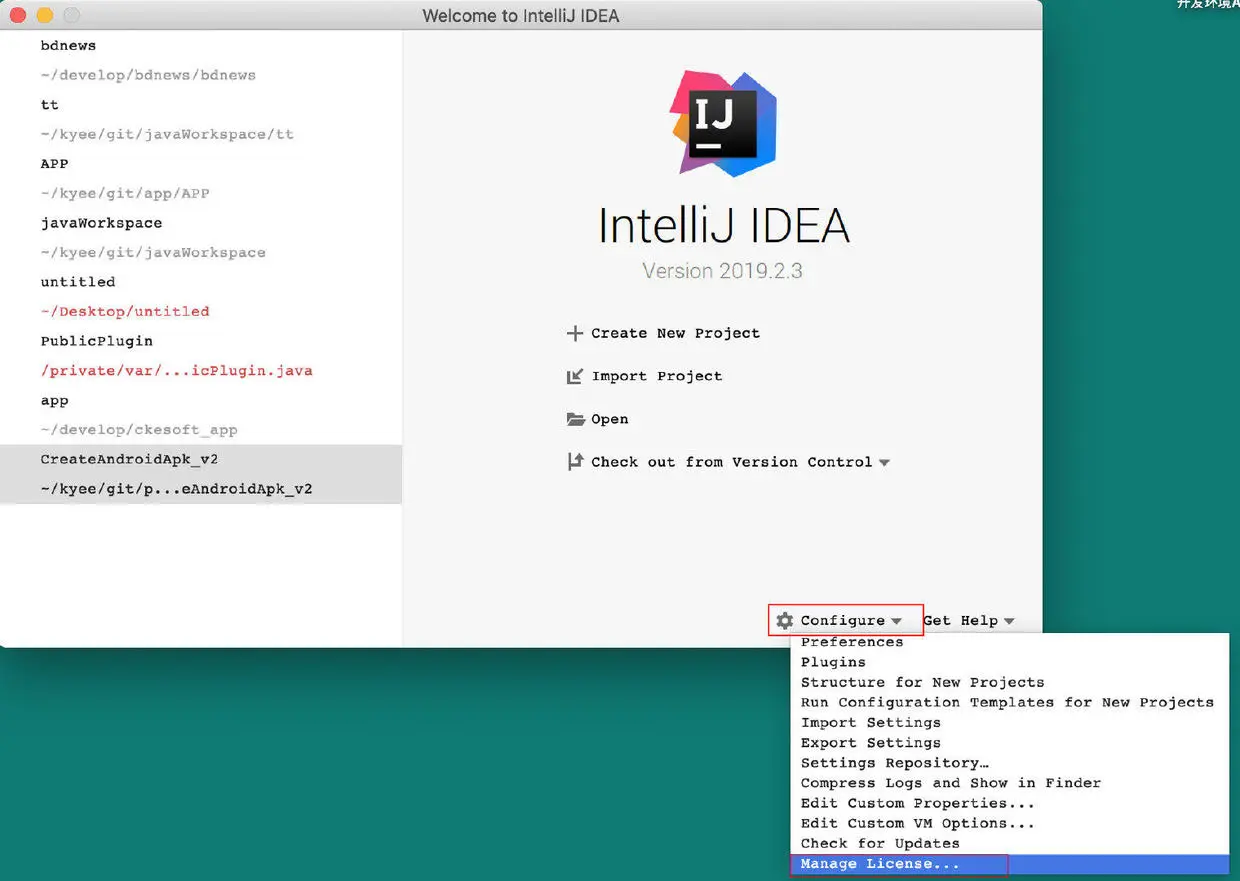This screenshot has height=881, width=1240.
Task: Click the Version 2019.2.3 text
Action: point(722,271)
